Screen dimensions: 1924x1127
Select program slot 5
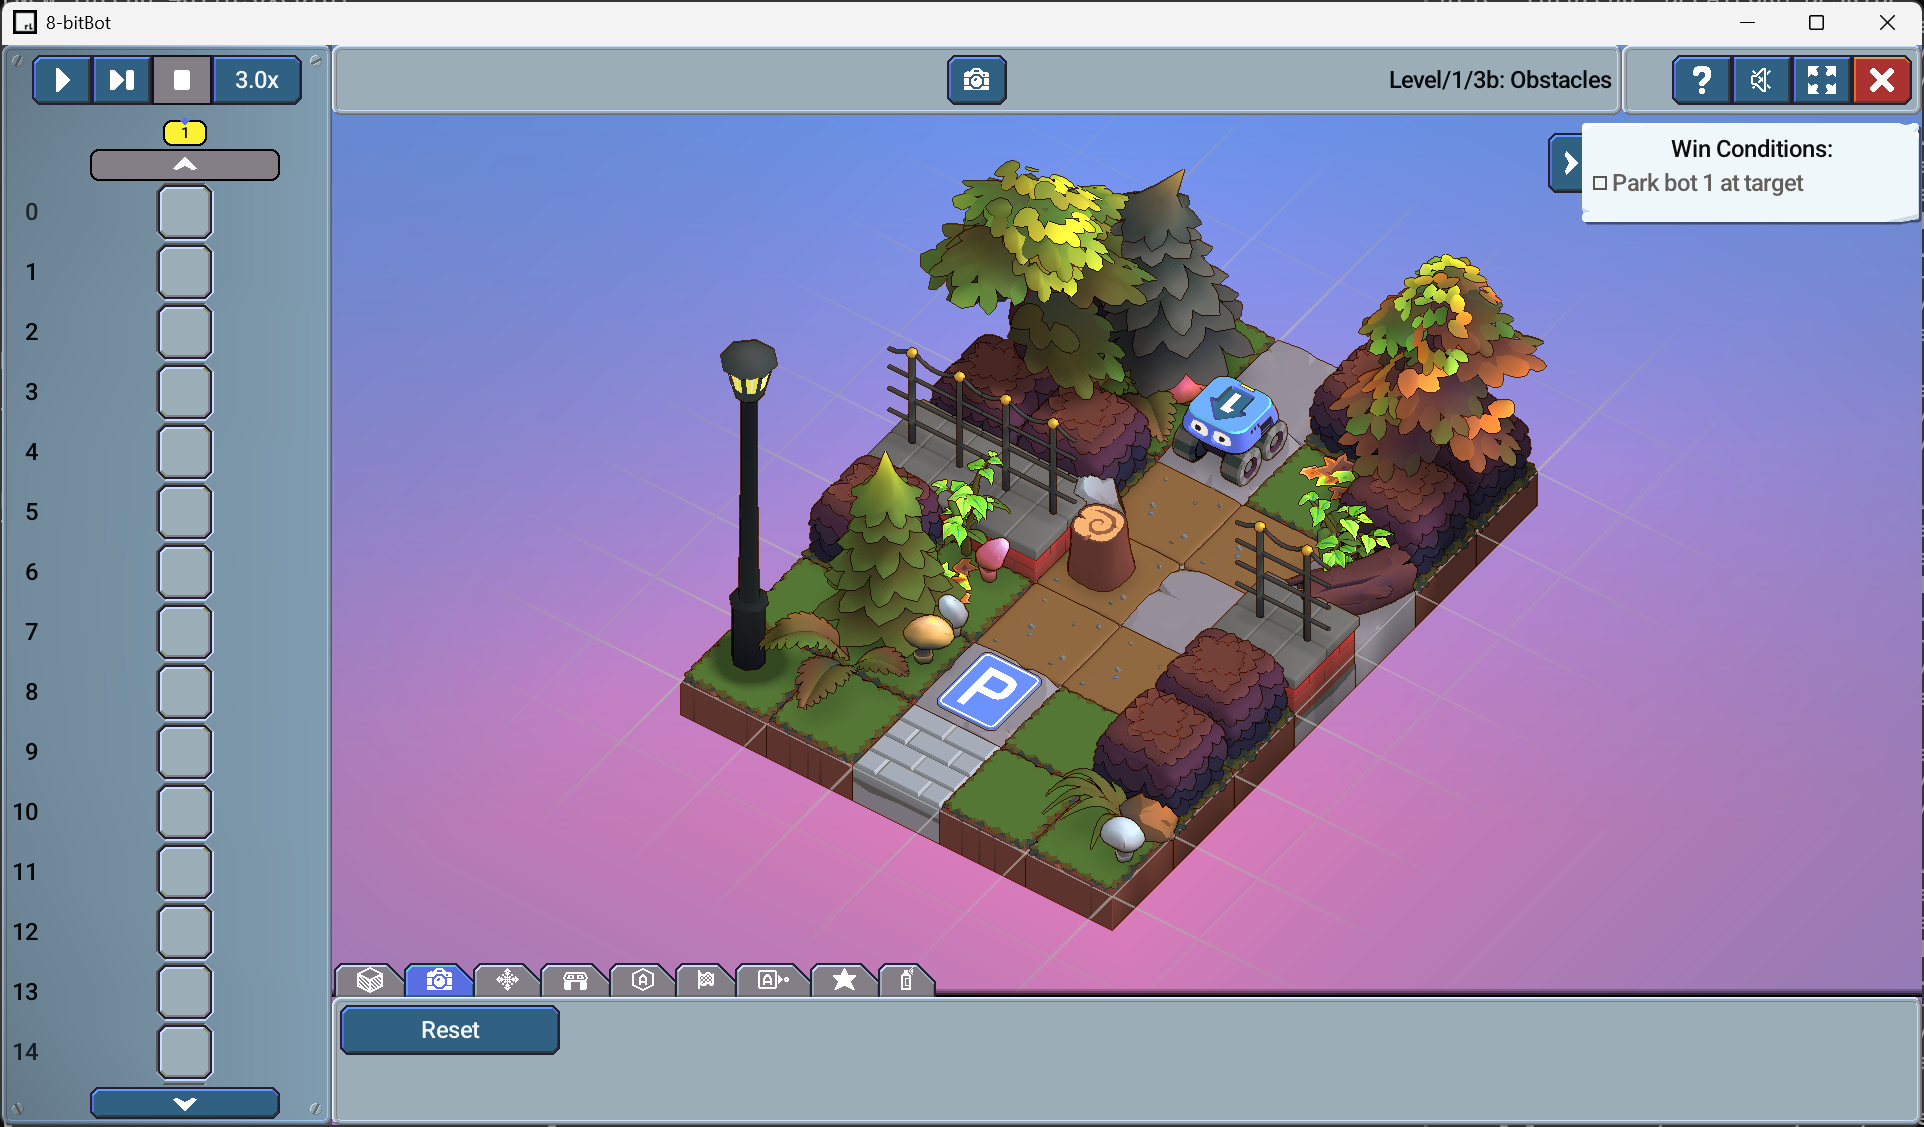click(185, 512)
